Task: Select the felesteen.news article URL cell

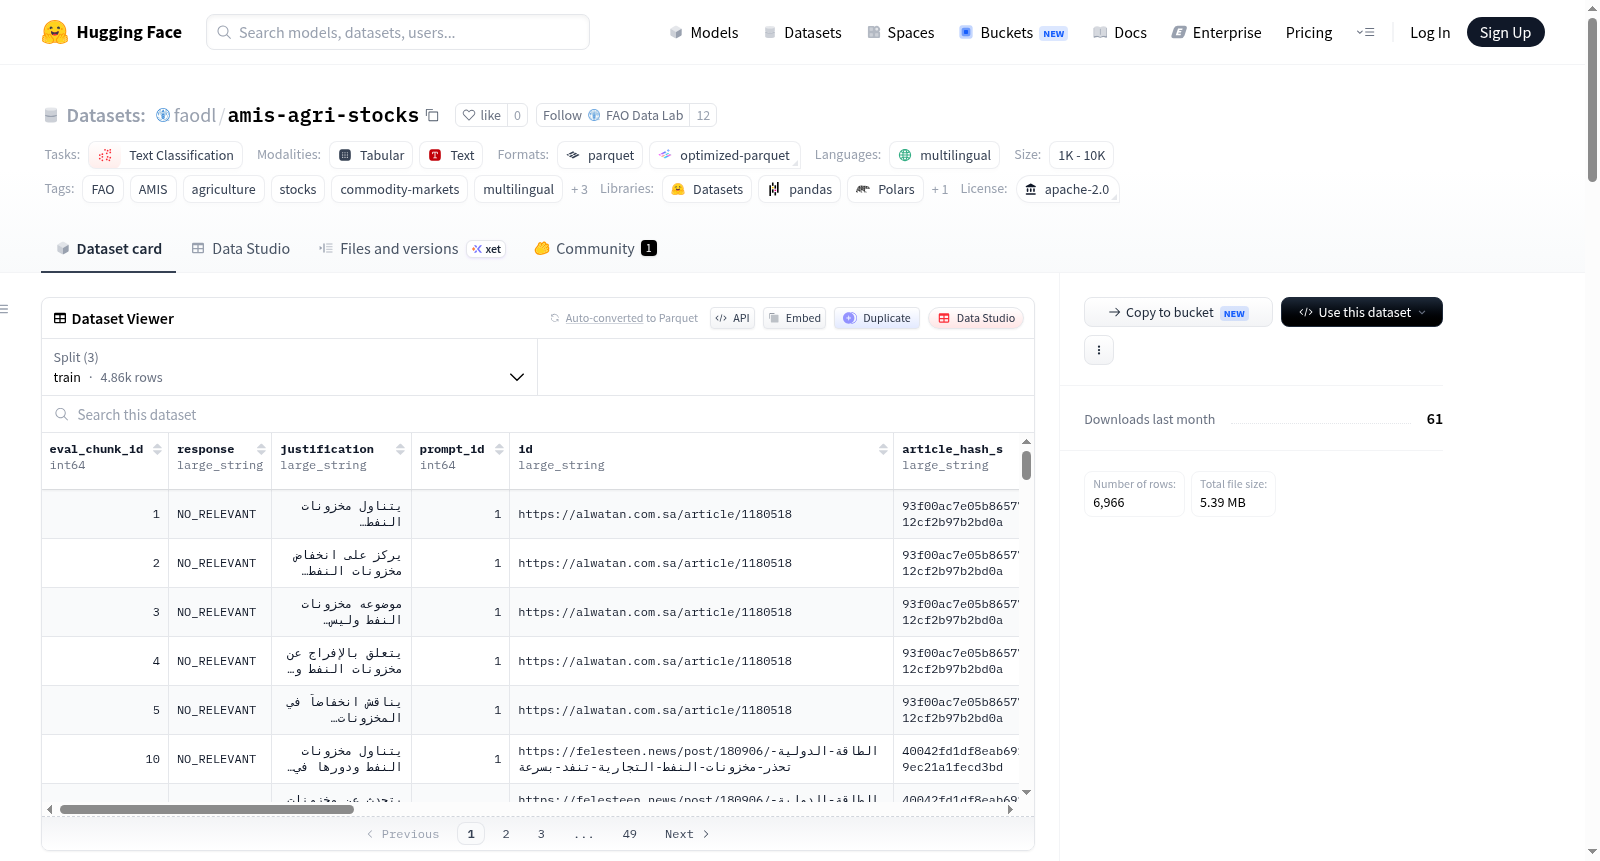Action: 702,759
